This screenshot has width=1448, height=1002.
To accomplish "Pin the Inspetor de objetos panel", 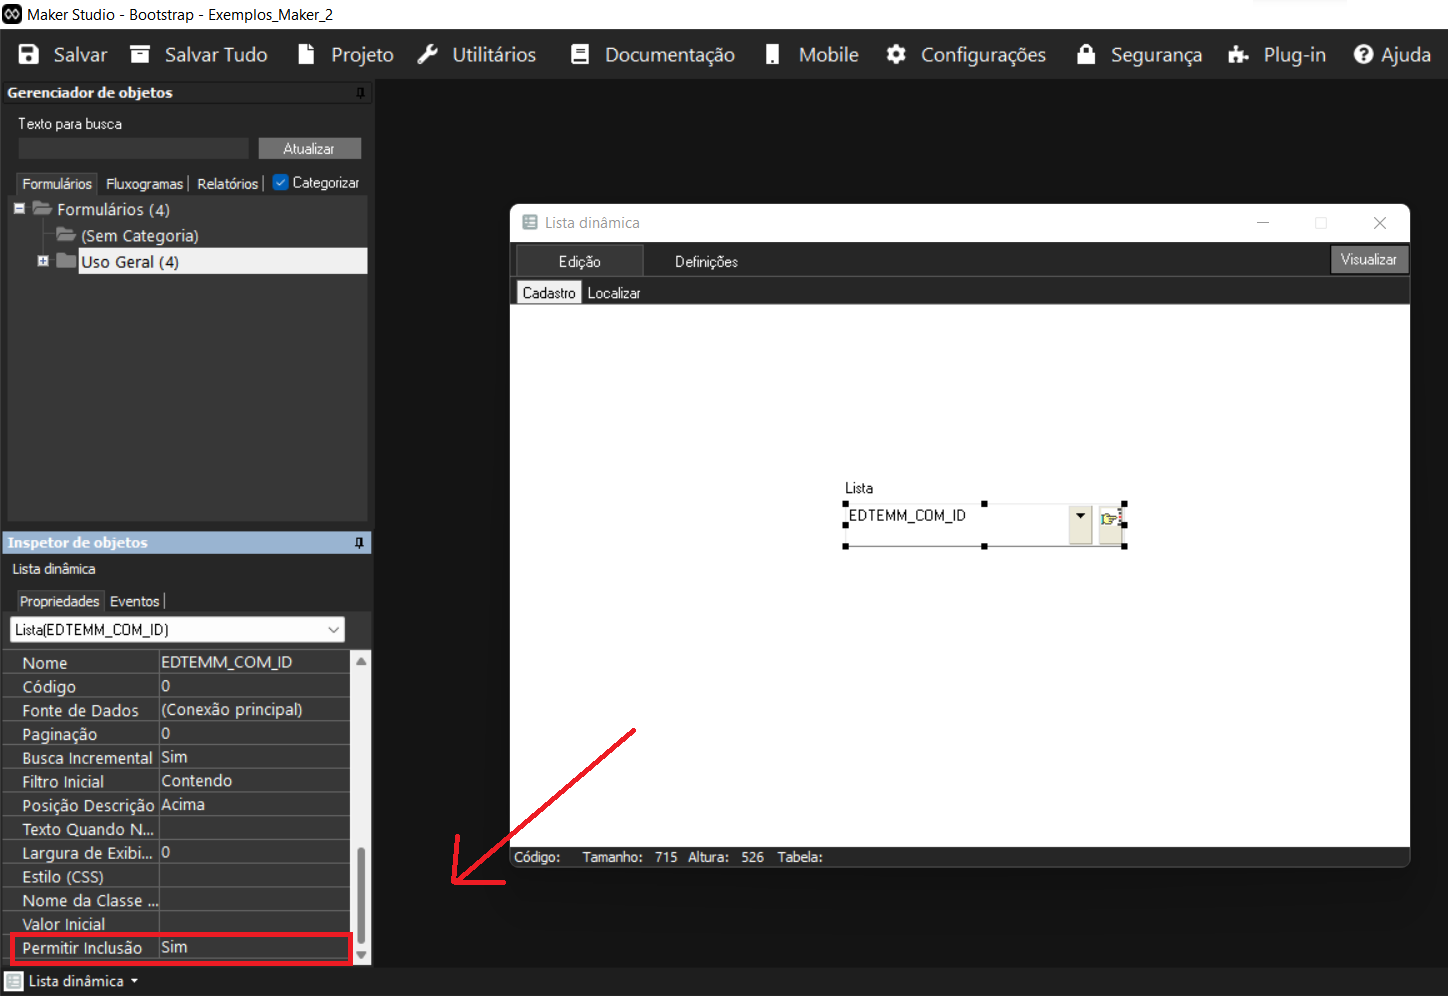I will pos(359,543).
